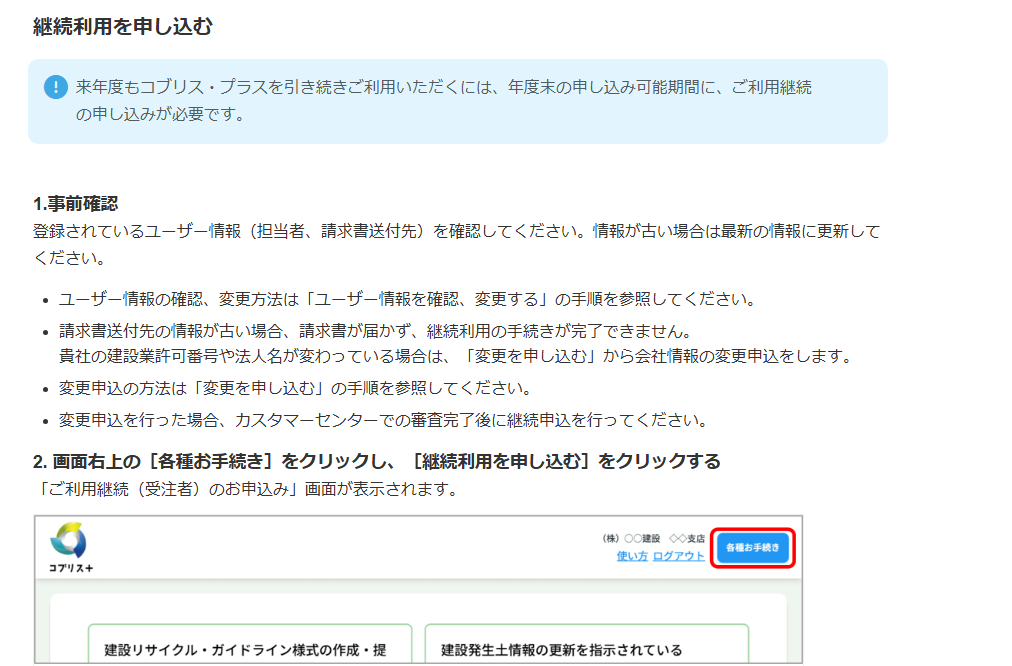Click the 1.事前確認 section heading
The height and width of the screenshot is (666, 1012).
(75, 204)
